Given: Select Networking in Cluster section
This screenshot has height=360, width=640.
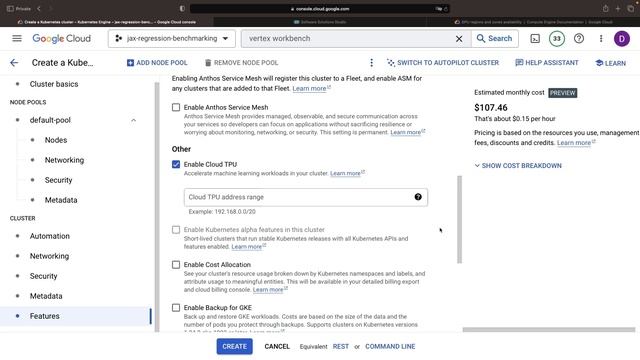Looking at the screenshot, I should [49, 256].
